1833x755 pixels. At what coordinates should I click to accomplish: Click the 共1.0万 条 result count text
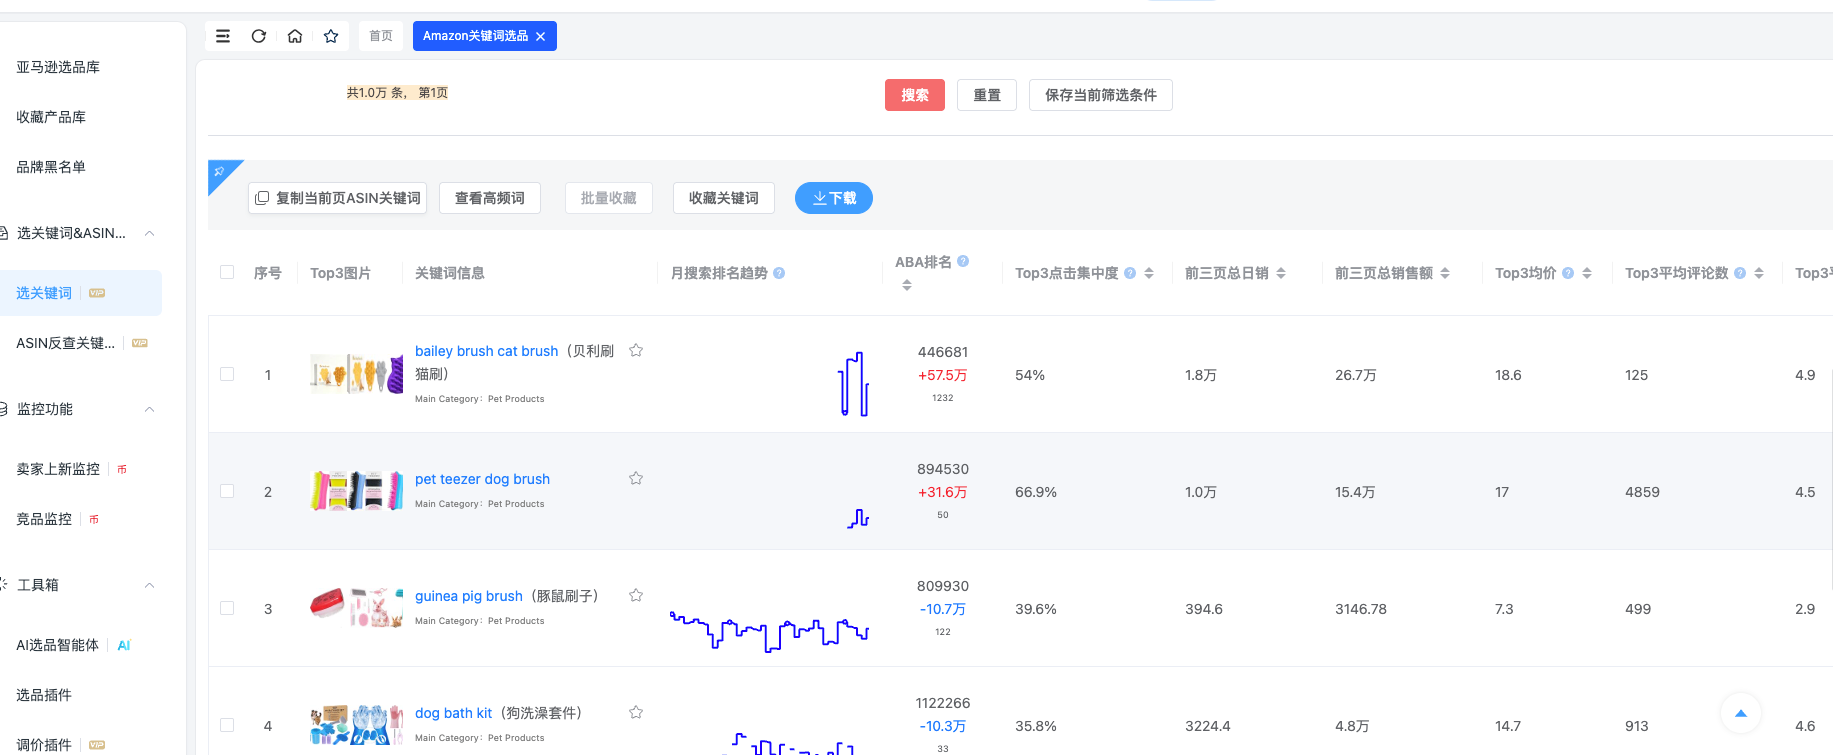(x=397, y=93)
